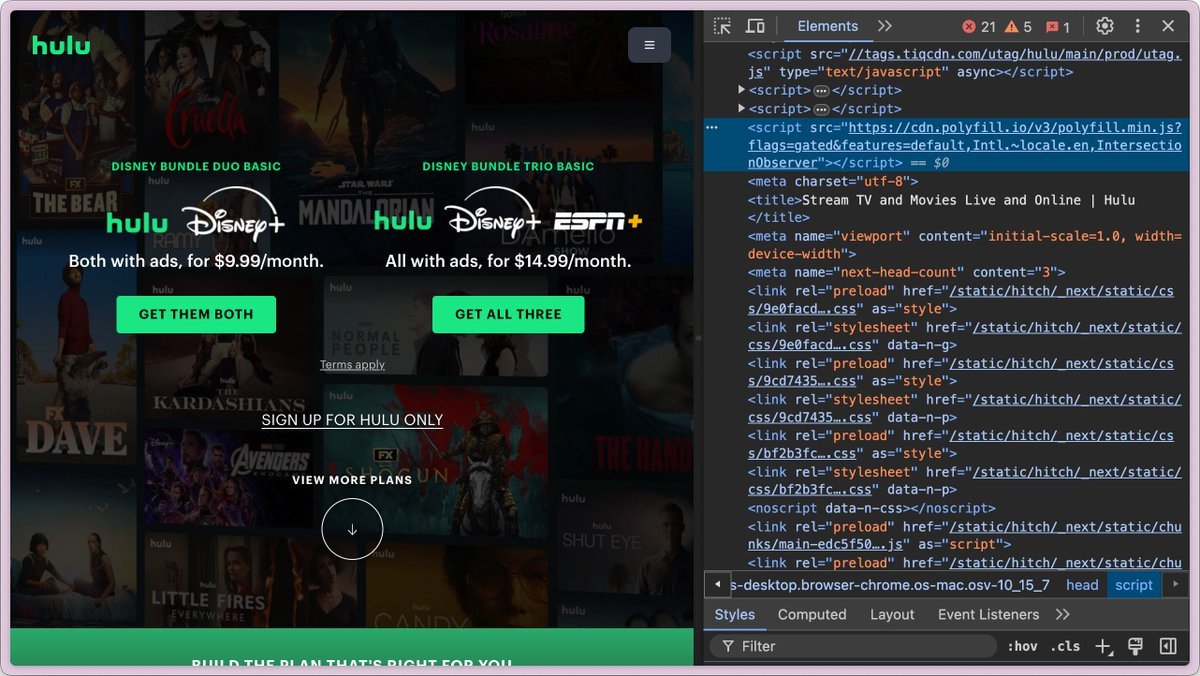Toggle the device toolbar emulation icon
1200x676 pixels.
(755, 27)
